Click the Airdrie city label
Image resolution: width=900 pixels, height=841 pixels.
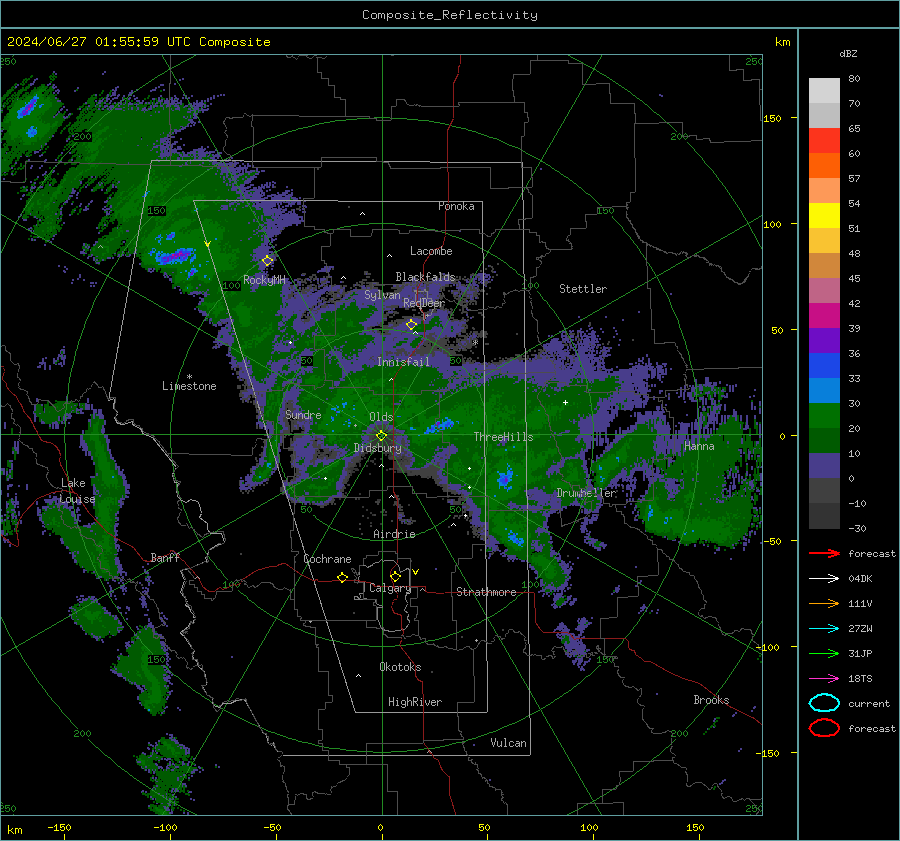[x=394, y=534]
